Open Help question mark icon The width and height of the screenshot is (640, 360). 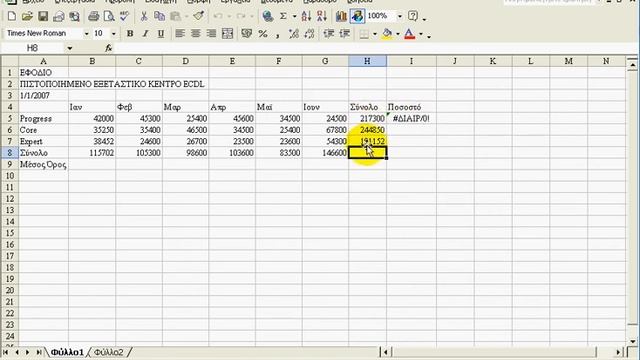tap(413, 16)
